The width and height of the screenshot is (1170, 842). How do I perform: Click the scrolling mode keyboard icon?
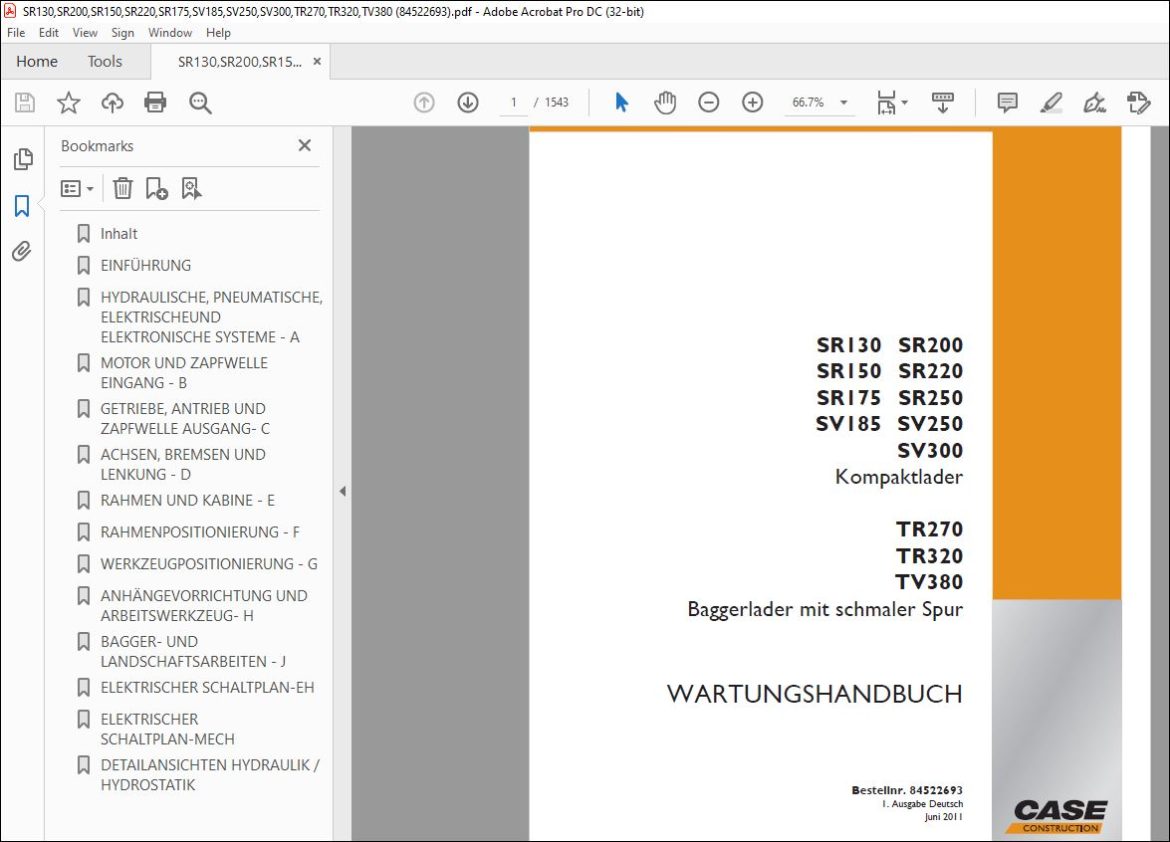click(943, 102)
